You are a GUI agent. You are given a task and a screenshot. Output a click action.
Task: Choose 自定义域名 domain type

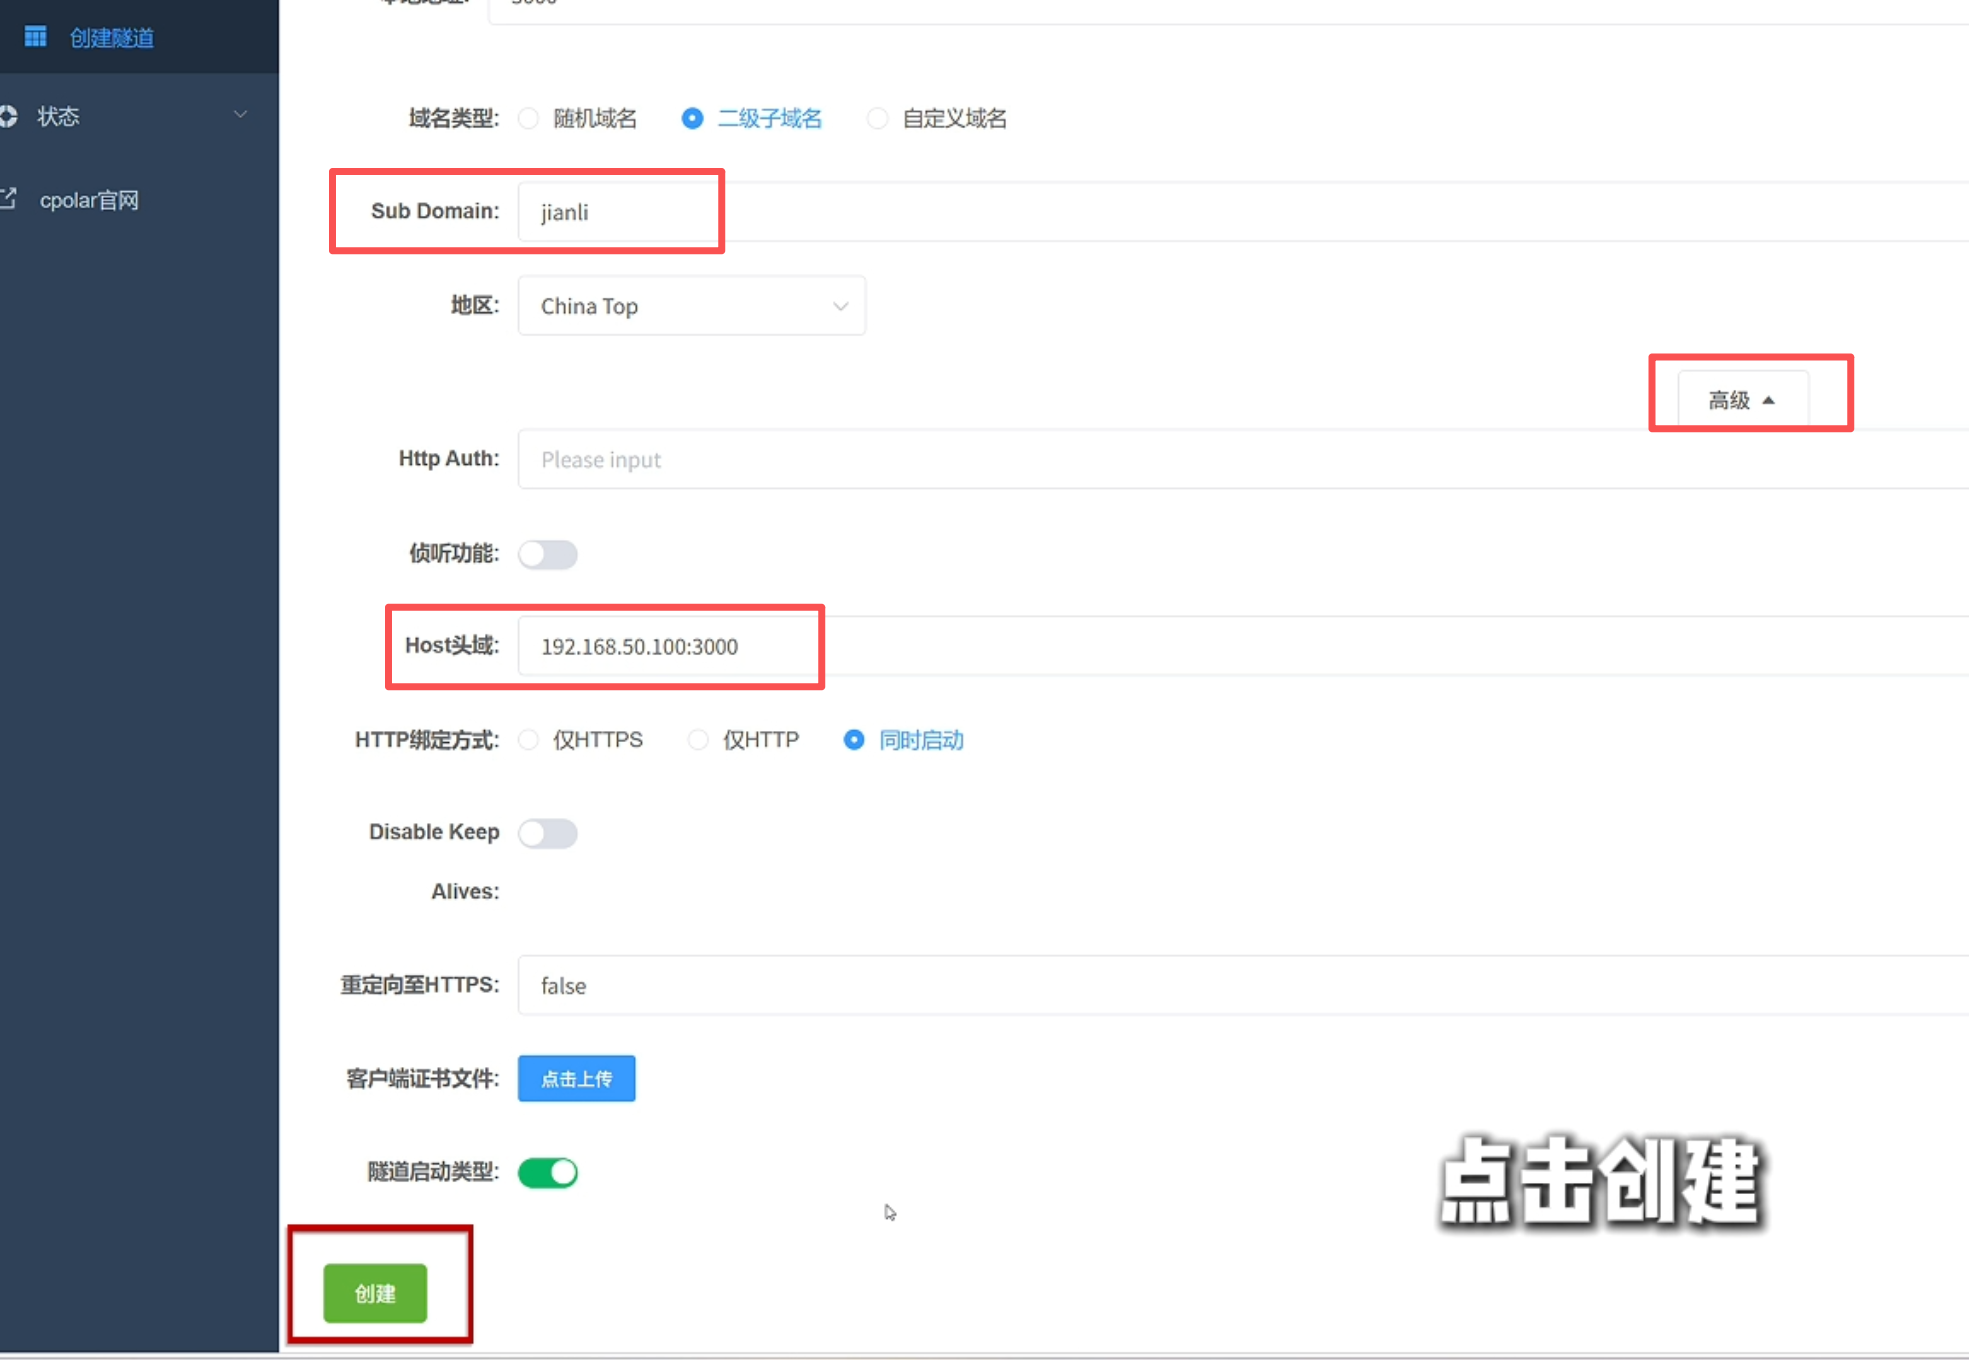[877, 119]
